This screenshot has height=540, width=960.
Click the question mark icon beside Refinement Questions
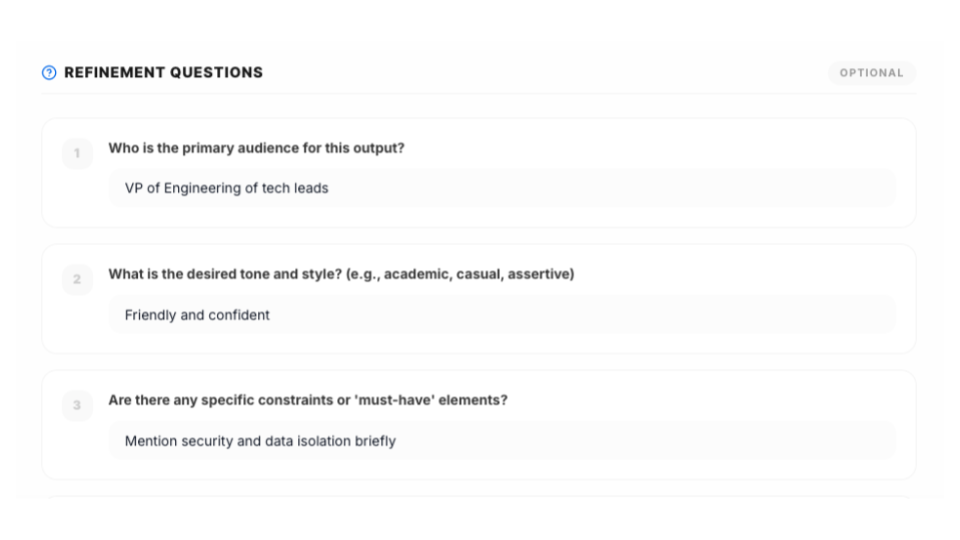pyautogui.click(x=49, y=73)
